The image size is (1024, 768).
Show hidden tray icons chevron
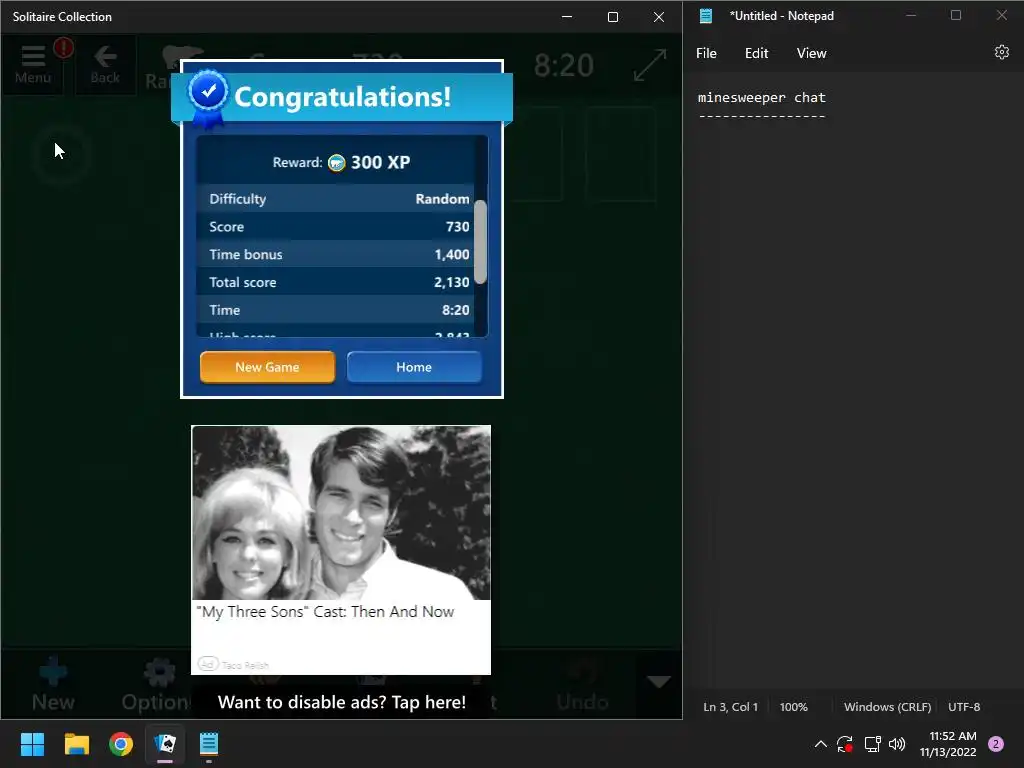click(x=821, y=744)
